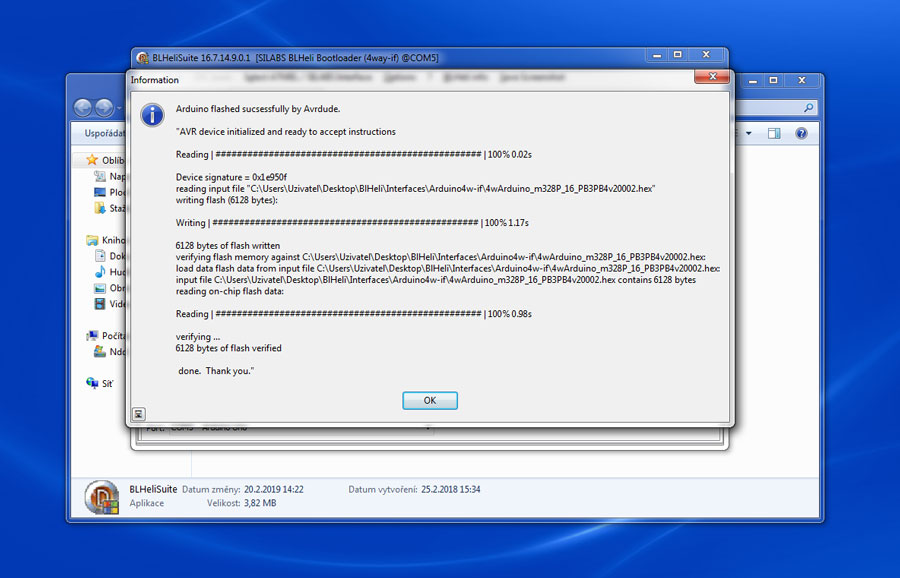Image resolution: width=900 pixels, height=578 pixels.
Task: Select the Knihovny libraries sidebar item
Action: [105, 240]
